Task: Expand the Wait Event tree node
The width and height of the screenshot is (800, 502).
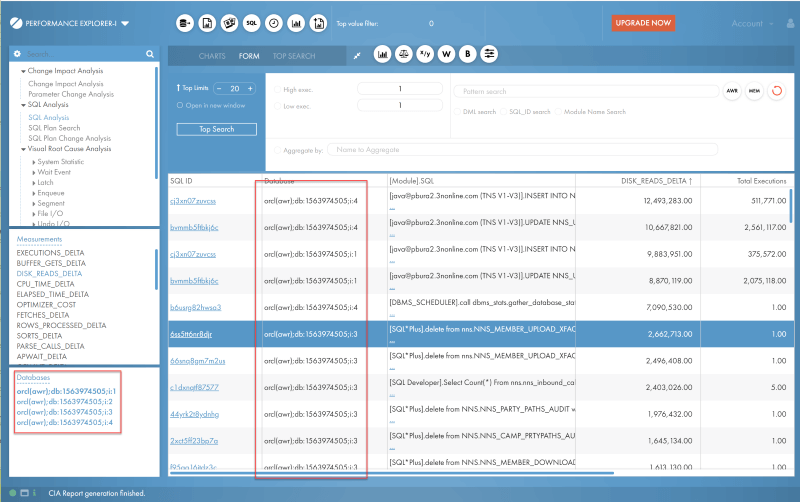Action: [34, 171]
